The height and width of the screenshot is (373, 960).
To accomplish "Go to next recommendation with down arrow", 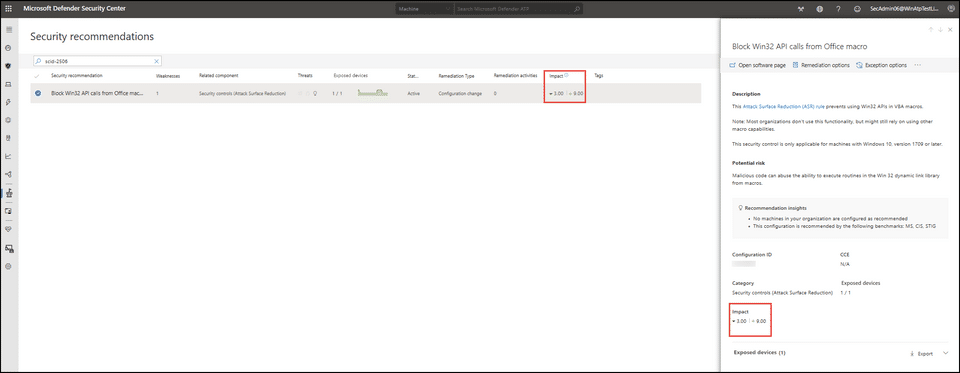I will coord(940,29).
